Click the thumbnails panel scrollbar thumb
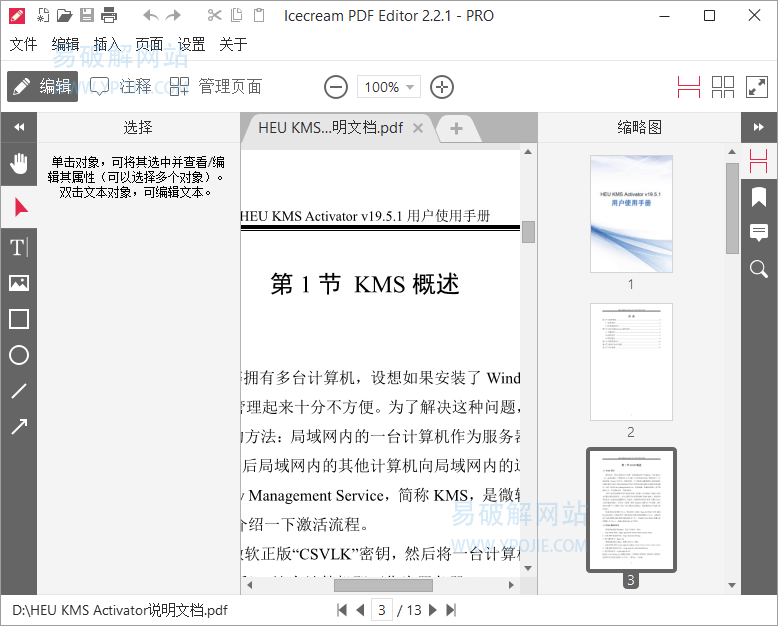Screen dimensions: 778x626 pyautogui.click(x=732, y=208)
